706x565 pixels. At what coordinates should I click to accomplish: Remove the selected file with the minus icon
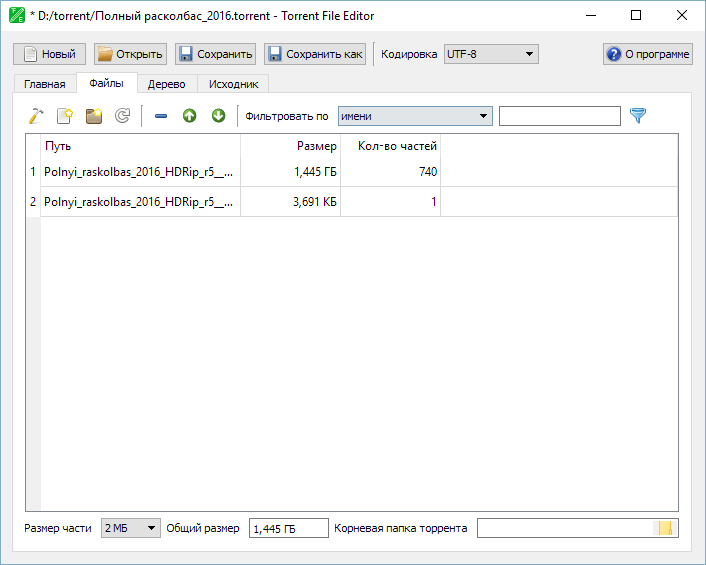(x=161, y=116)
